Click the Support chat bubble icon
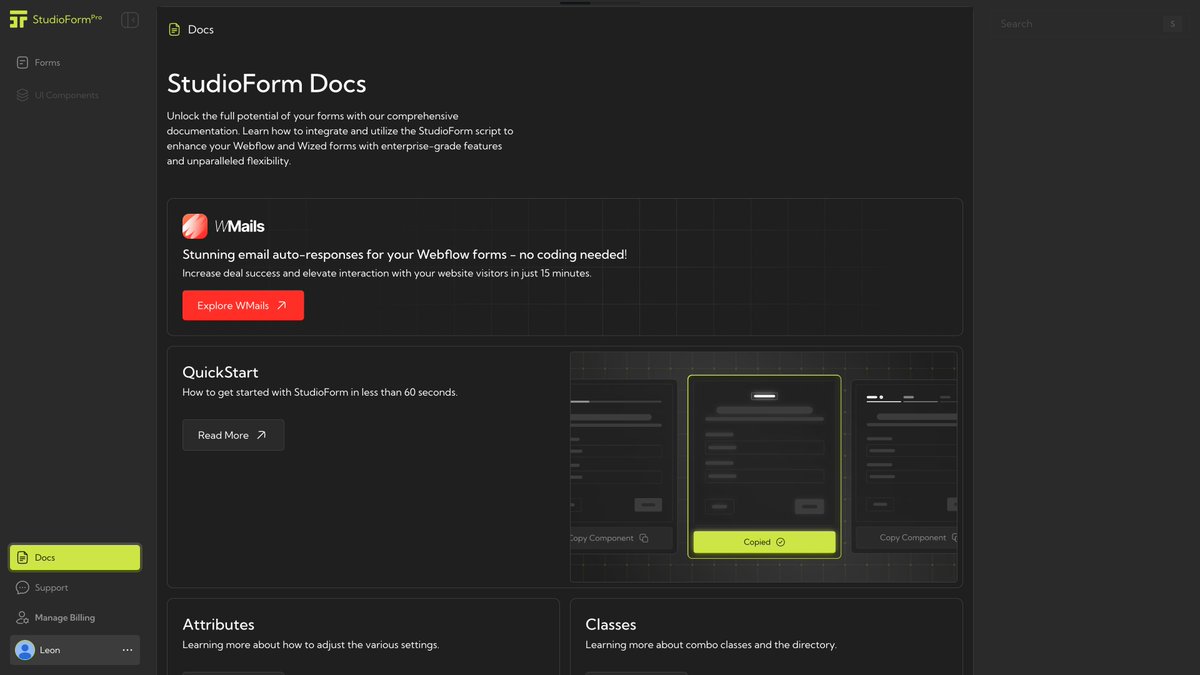This screenshot has height=675, width=1200. click(23, 588)
